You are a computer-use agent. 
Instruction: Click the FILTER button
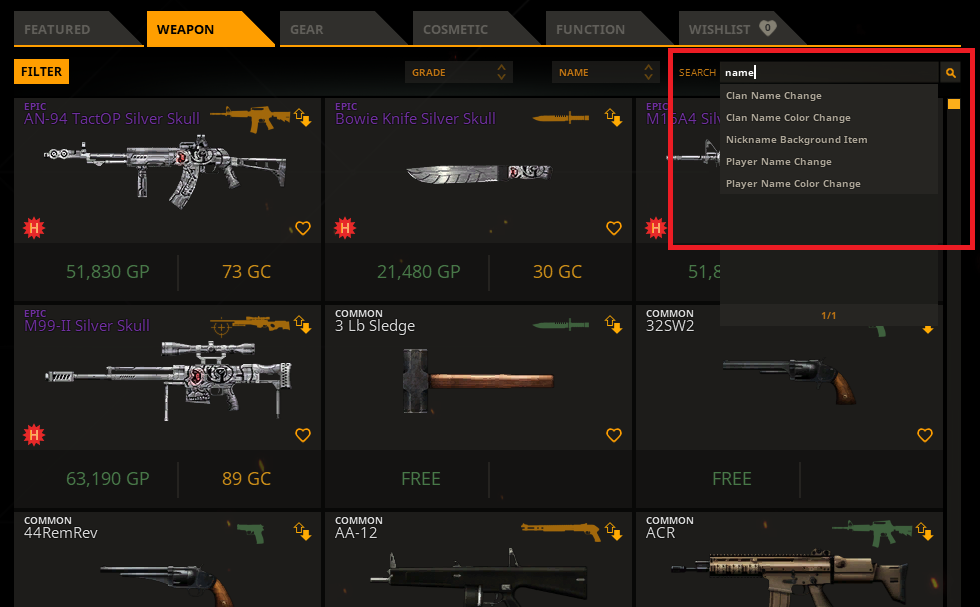[41, 72]
